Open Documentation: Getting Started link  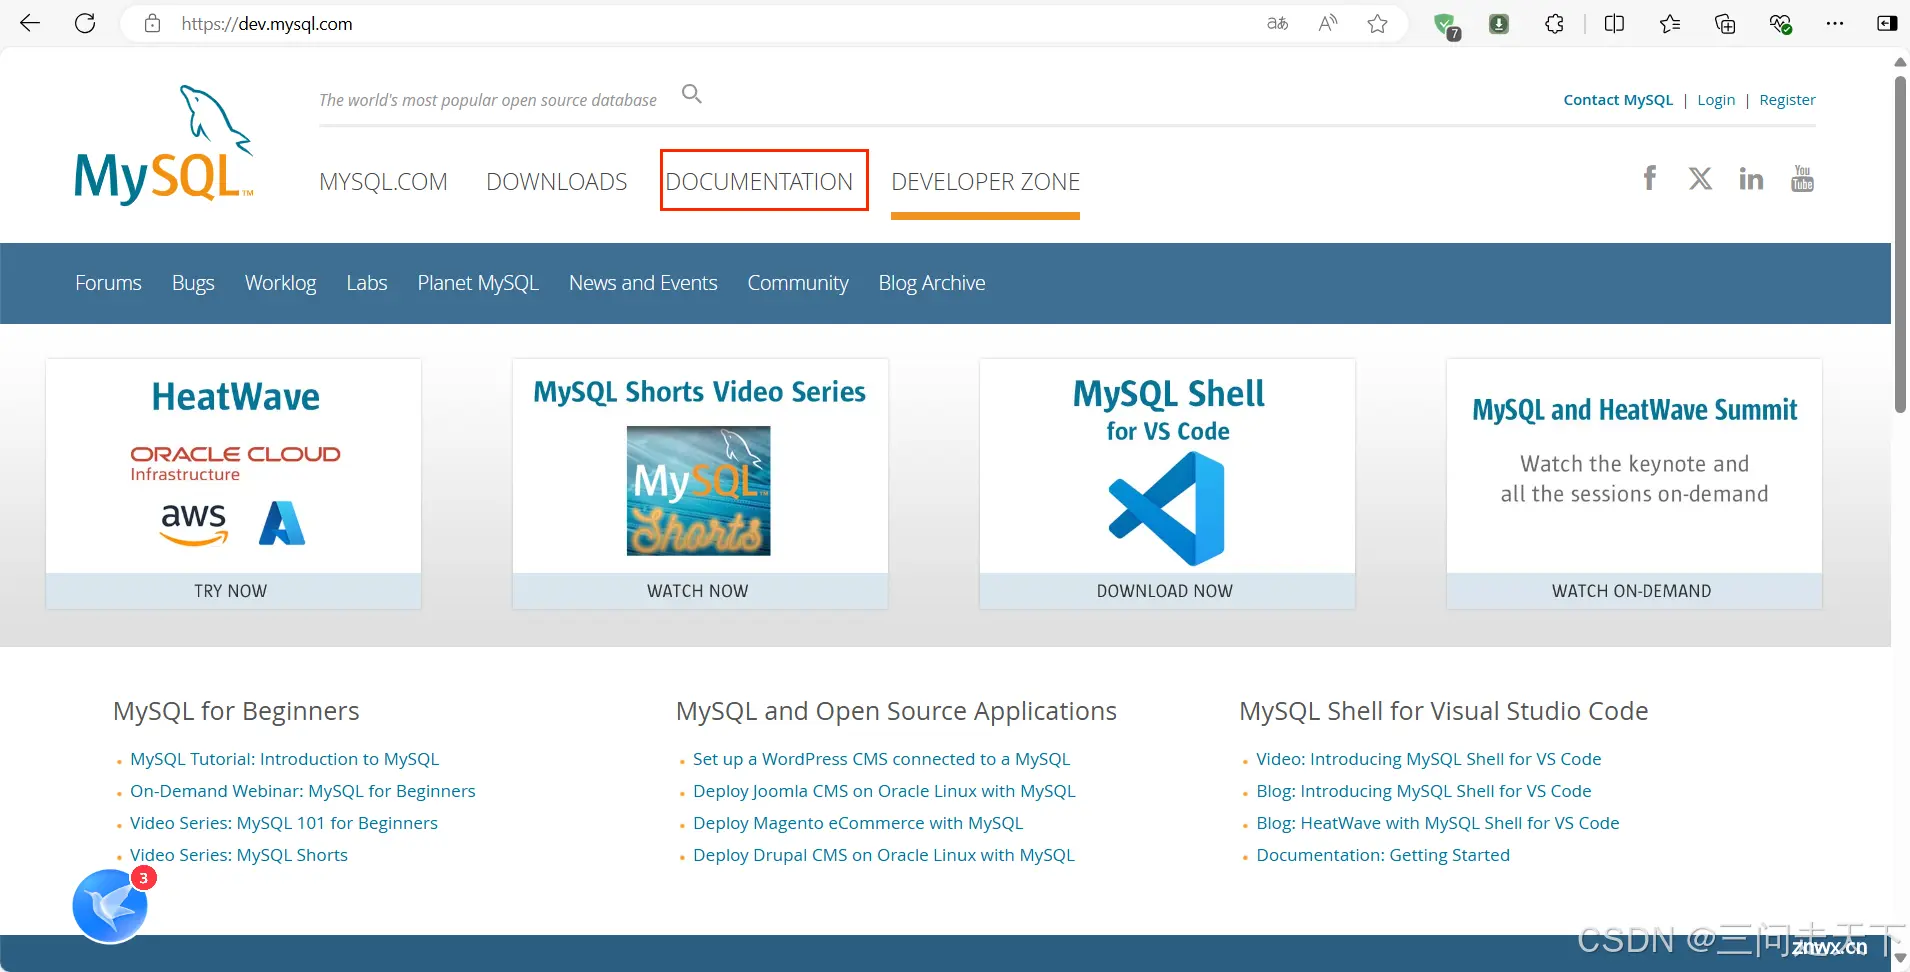coord(1383,855)
